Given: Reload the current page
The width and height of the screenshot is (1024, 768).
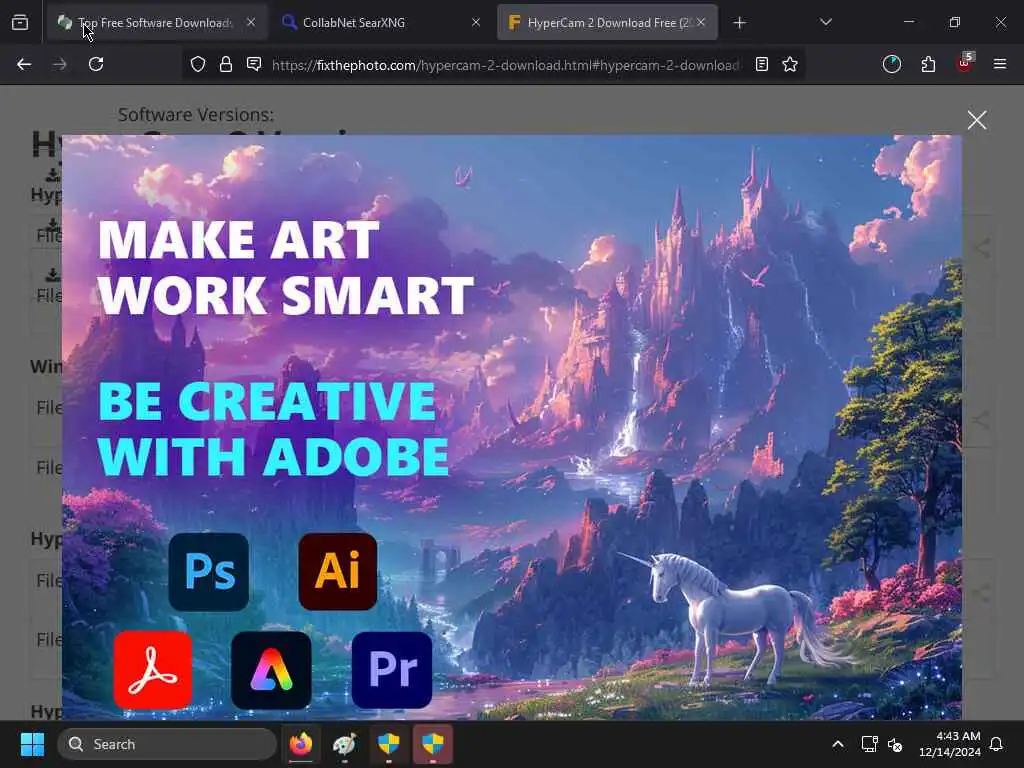Looking at the screenshot, I should pyautogui.click(x=96, y=64).
